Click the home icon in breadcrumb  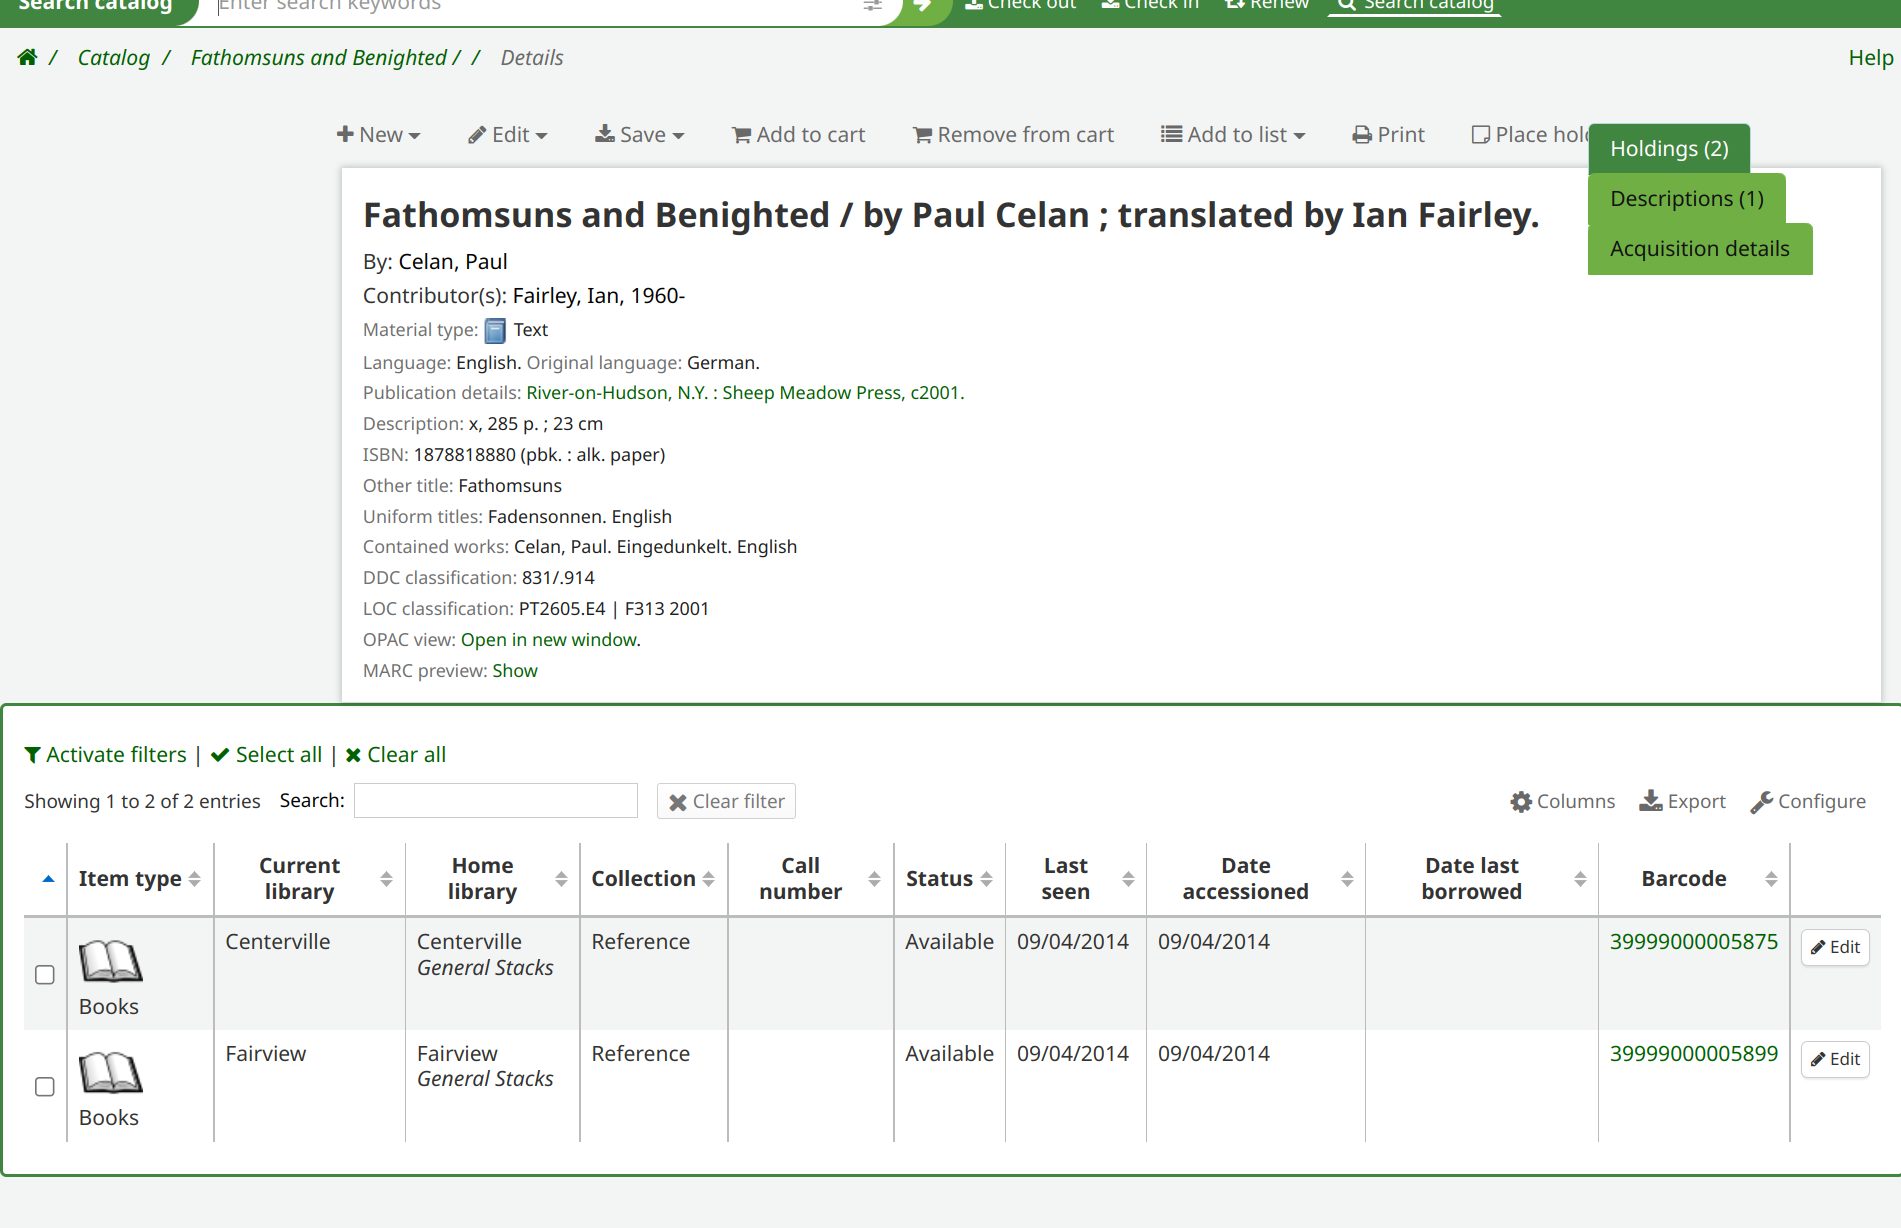point(27,58)
